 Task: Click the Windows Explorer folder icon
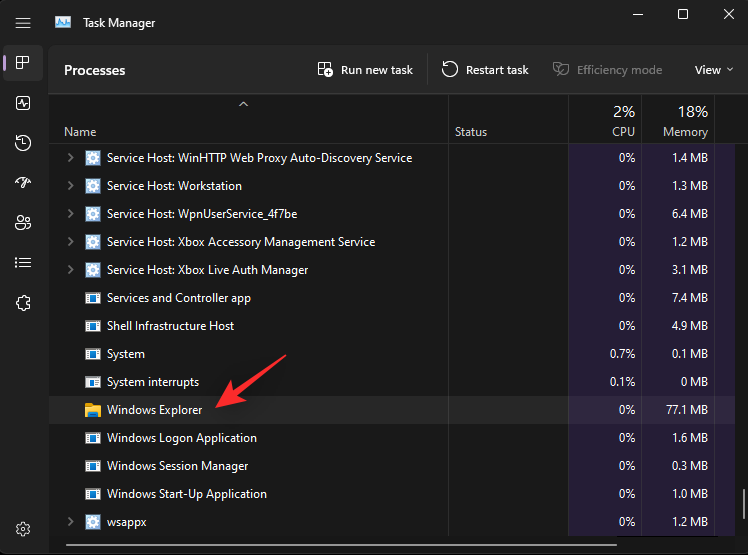[x=93, y=410]
